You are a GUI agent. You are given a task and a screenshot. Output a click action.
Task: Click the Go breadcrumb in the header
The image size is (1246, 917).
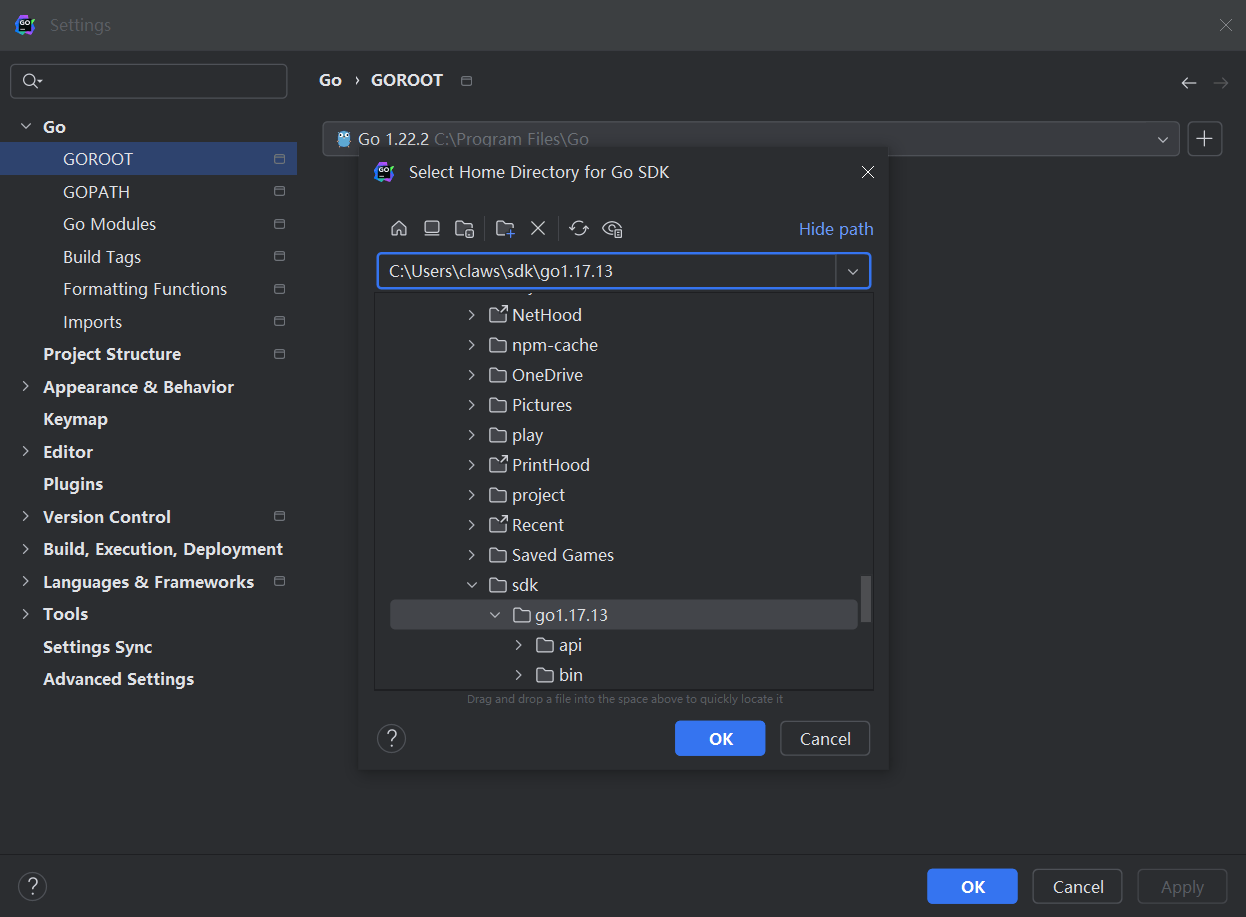coord(330,80)
